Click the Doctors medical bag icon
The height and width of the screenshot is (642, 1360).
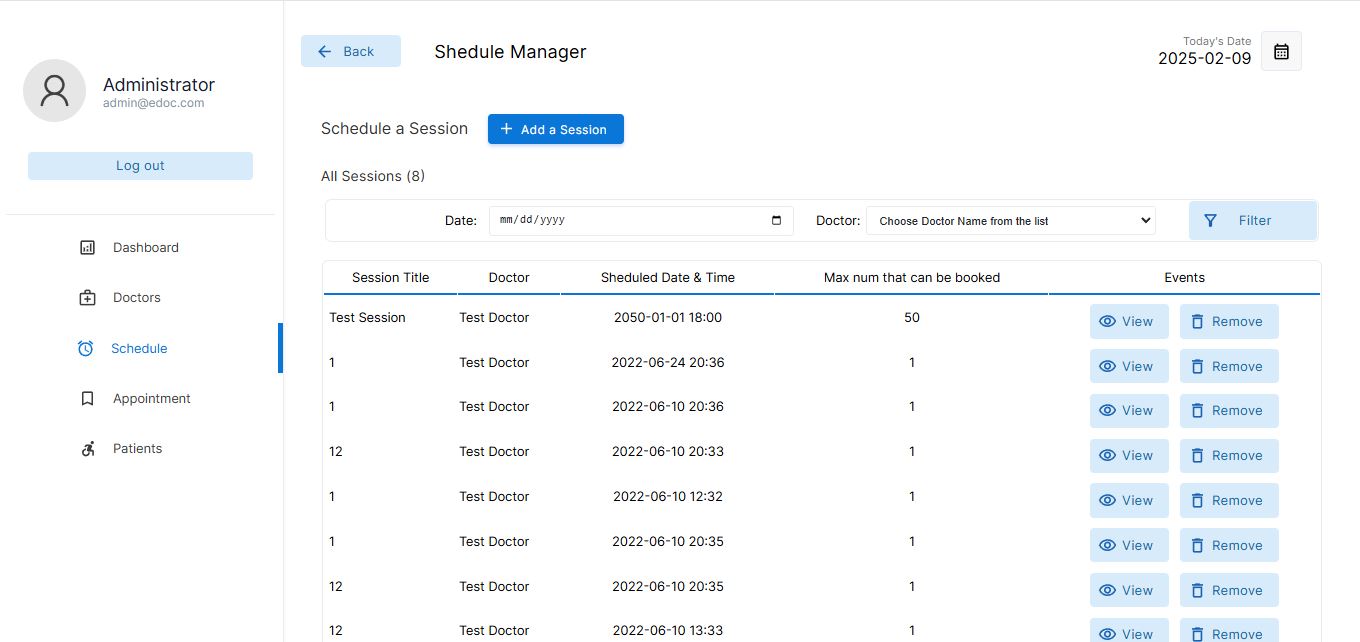[87, 298]
